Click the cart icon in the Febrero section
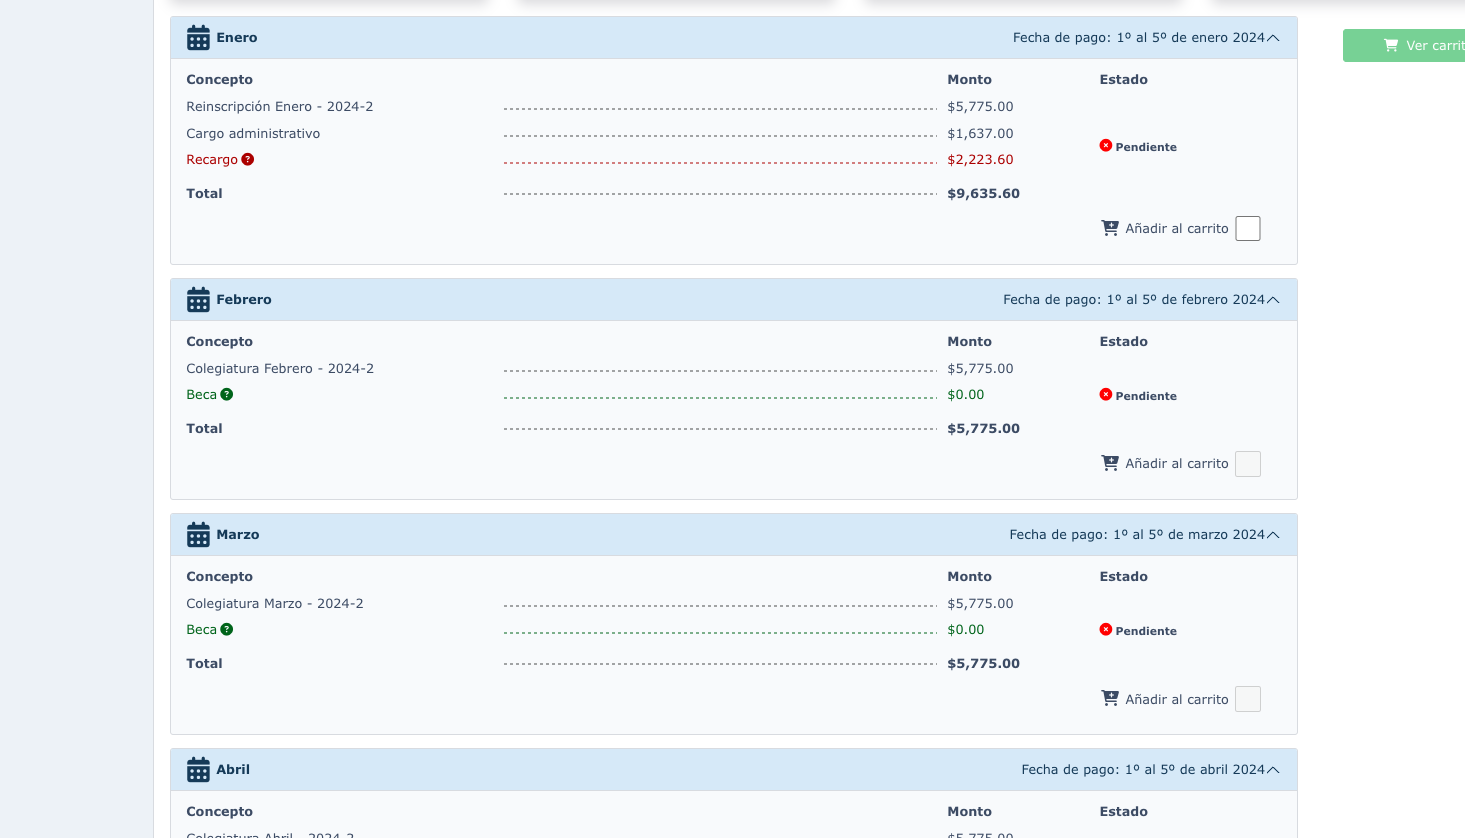The height and width of the screenshot is (838, 1465). pos(1110,463)
